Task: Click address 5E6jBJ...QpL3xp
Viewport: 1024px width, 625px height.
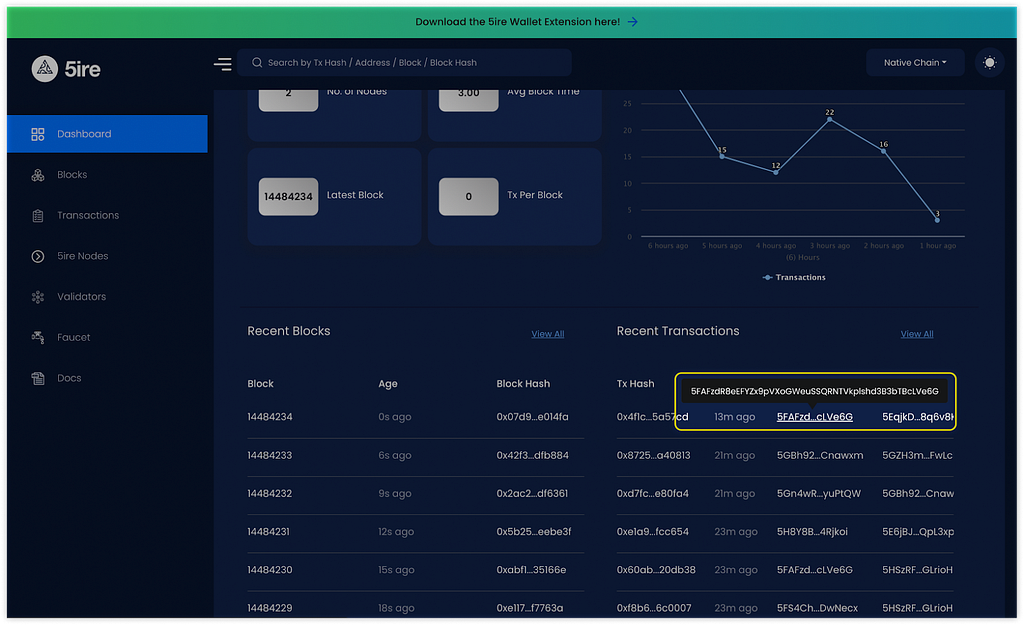Action: [x=918, y=532]
